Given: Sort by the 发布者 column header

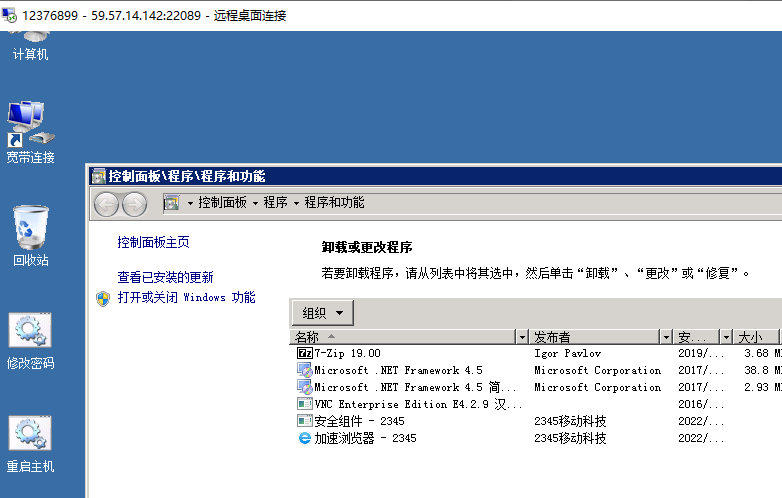Looking at the screenshot, I should [x=595, y=337].
